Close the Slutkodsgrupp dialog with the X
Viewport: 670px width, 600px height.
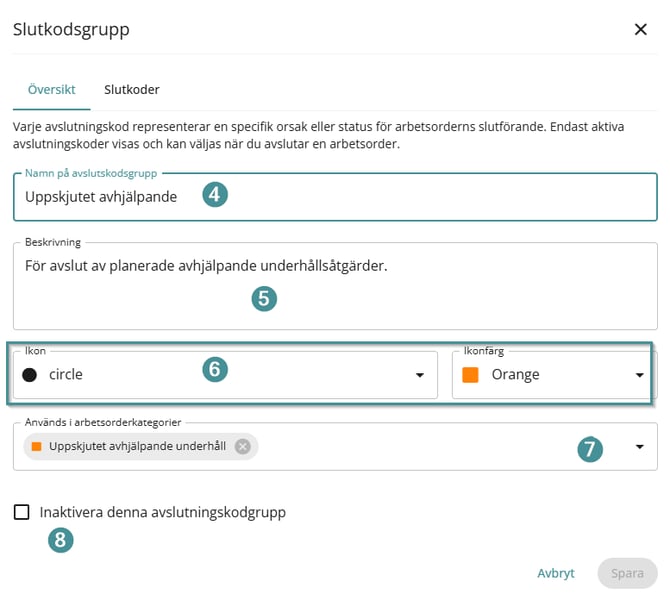(640, 29)
